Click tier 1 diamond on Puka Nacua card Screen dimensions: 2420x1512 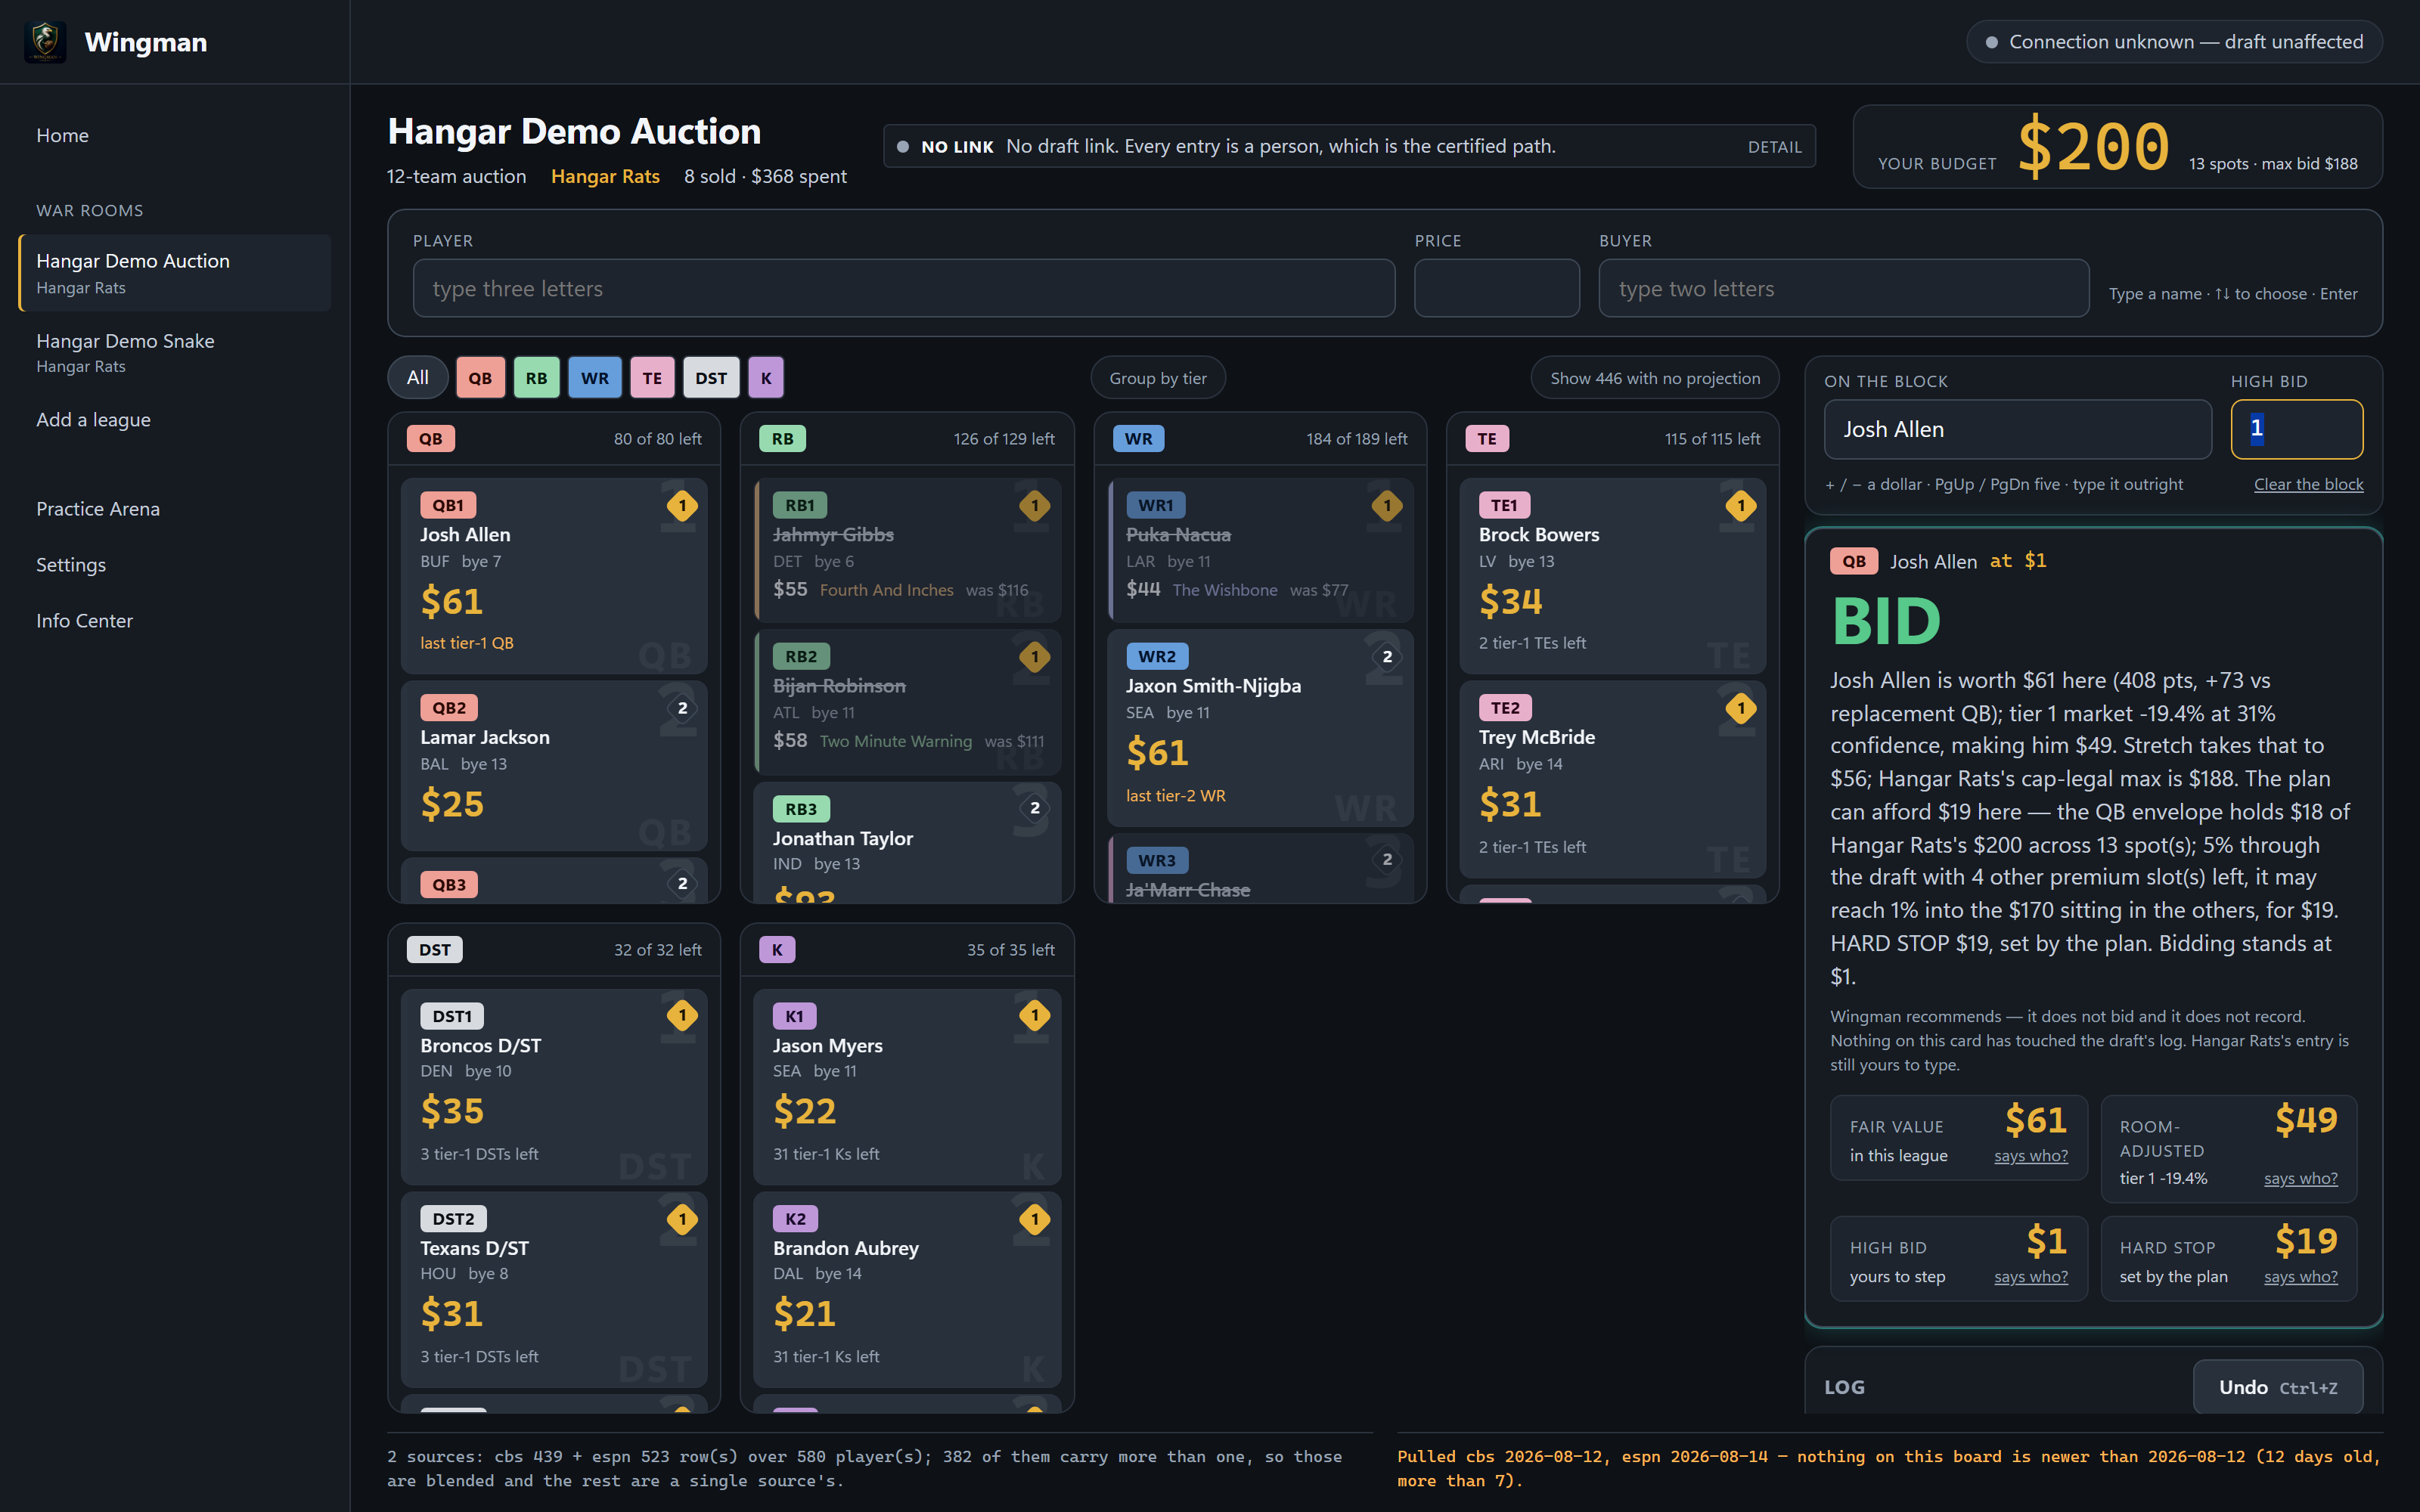tap(1387, 506)
